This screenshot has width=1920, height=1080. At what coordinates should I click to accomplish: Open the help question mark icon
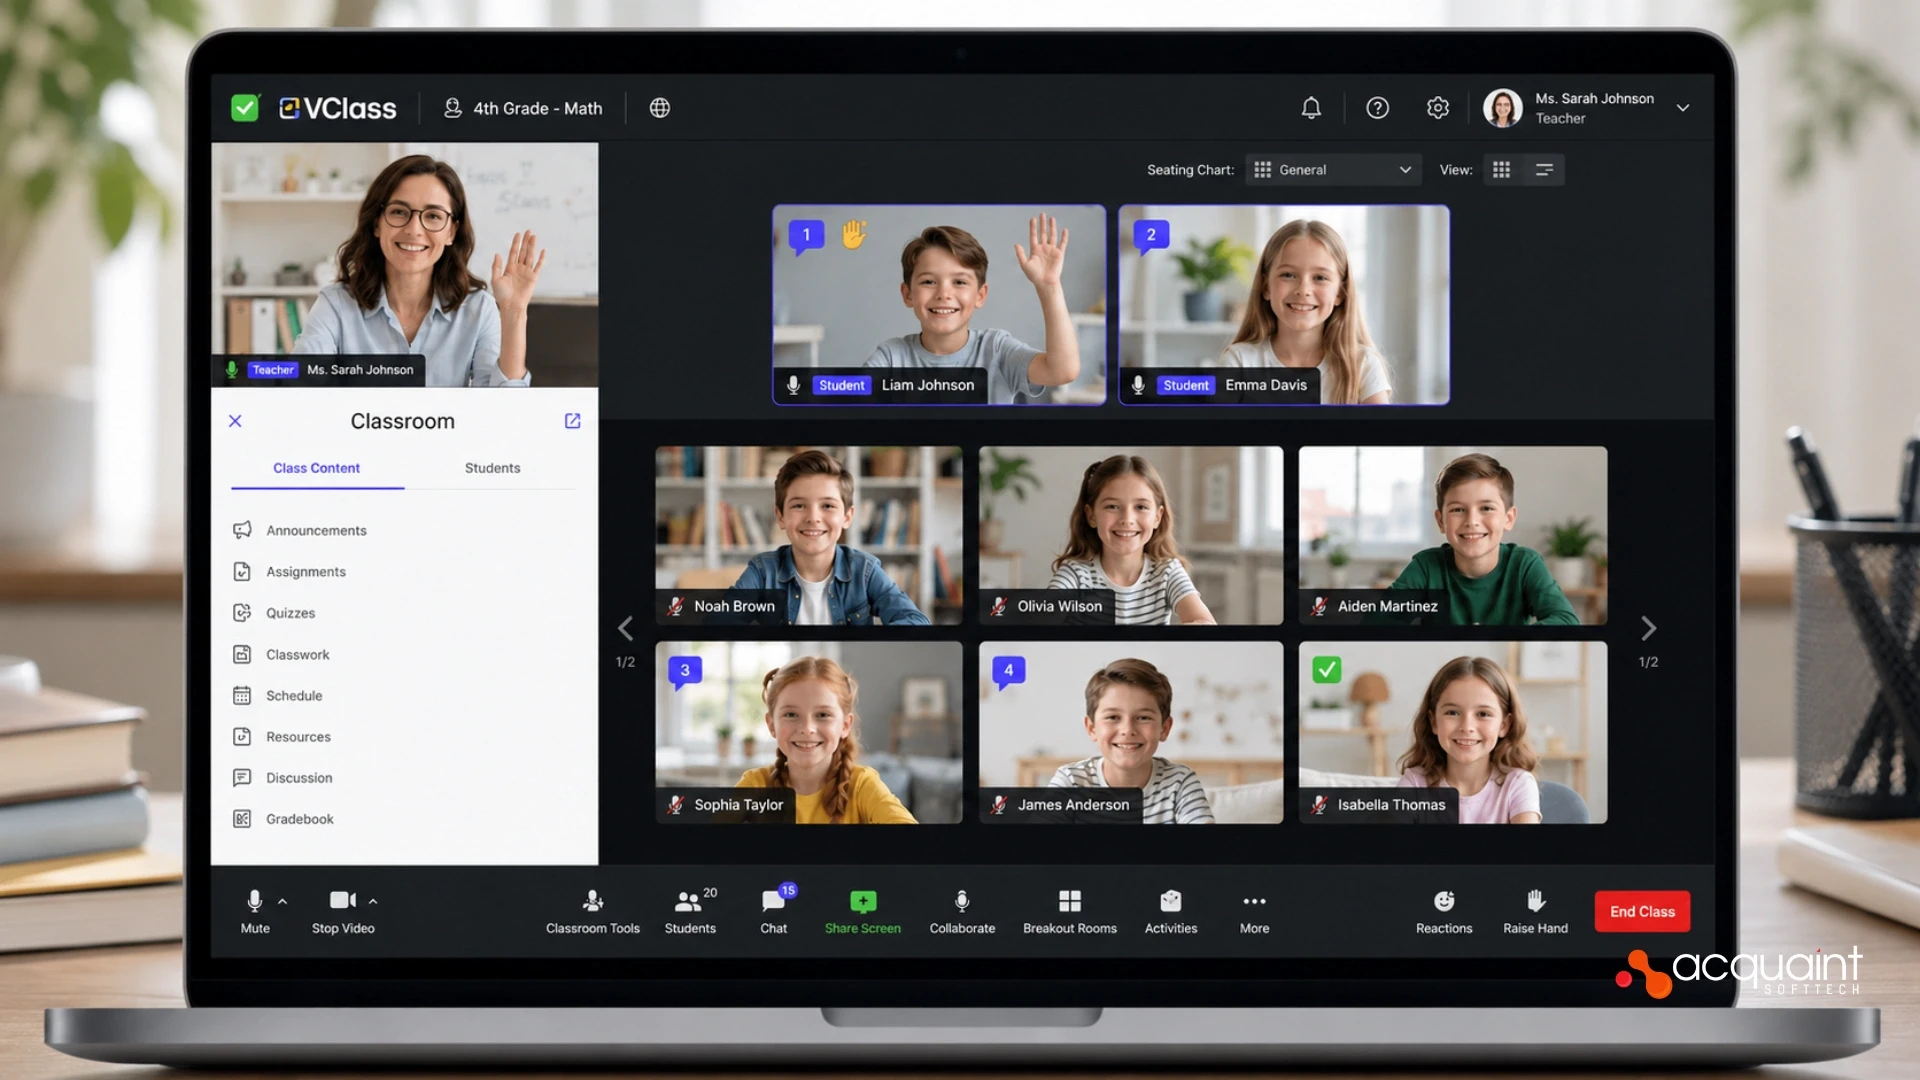tap(1378, 108)
